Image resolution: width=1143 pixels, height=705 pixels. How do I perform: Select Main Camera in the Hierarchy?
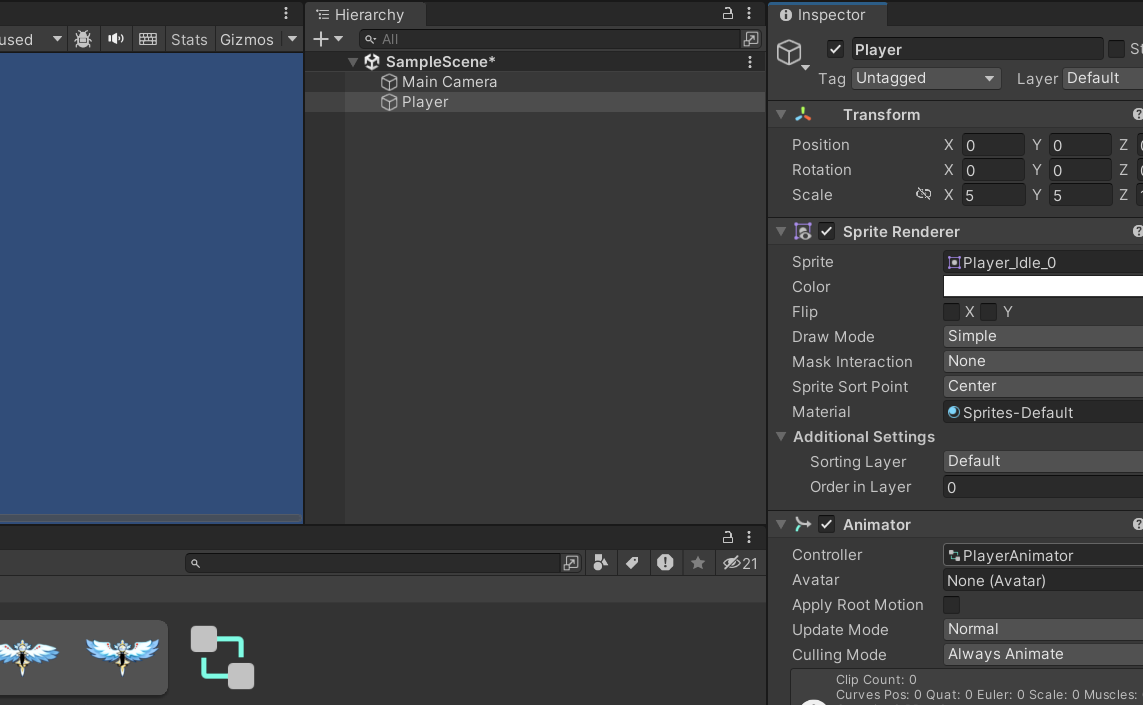[449, 82]
